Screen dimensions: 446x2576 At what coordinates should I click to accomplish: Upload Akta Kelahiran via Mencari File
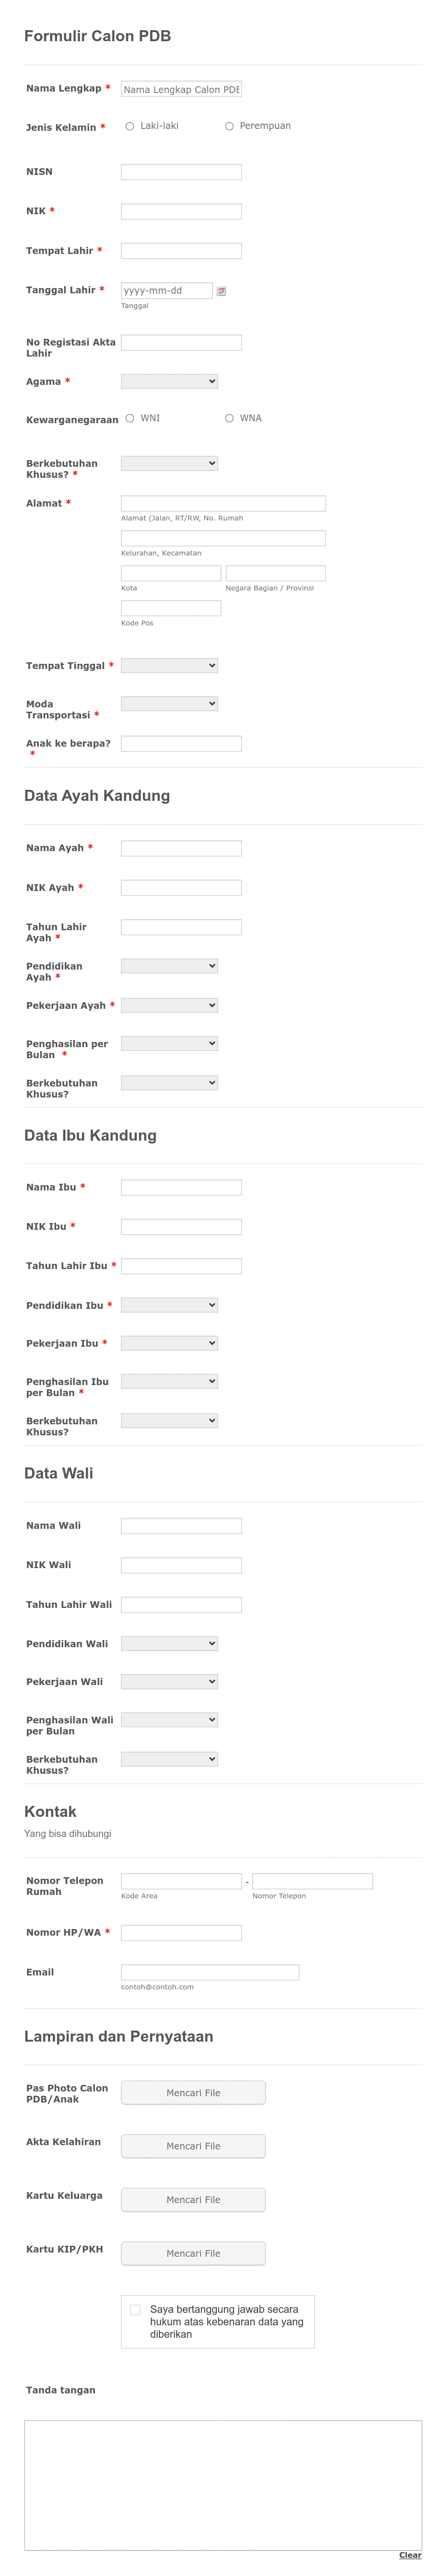point(193,2146)
